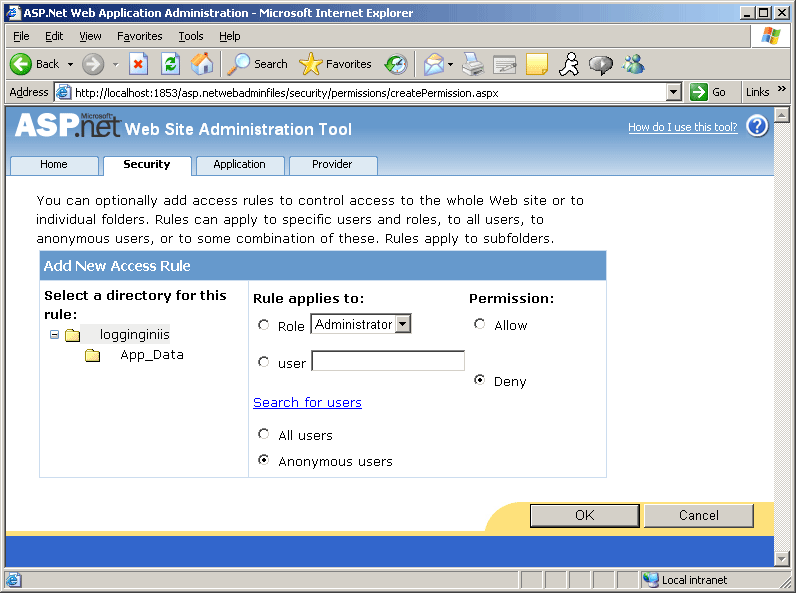Choose the Role radio button
Screen dimensions: 796x593
coord(264,325)
